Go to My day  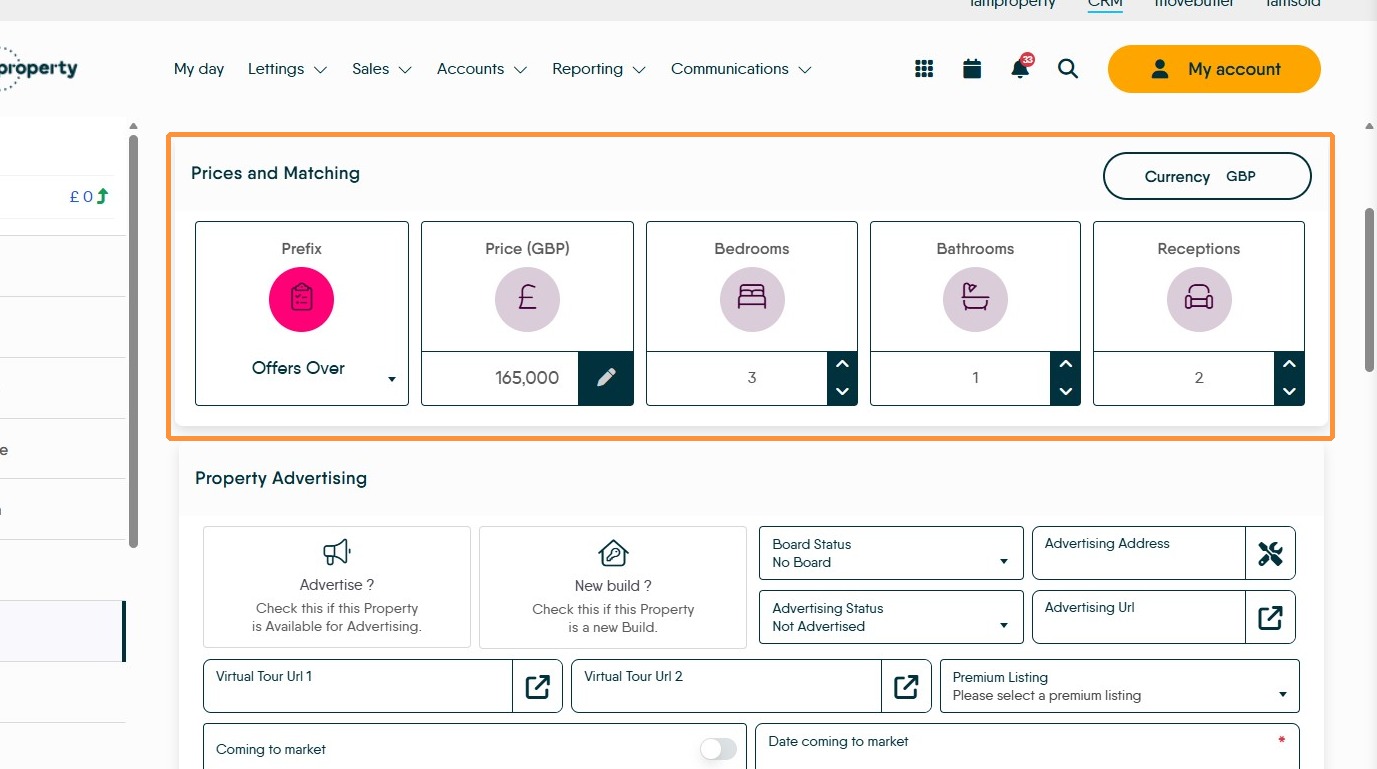click(x=199, y=69)
